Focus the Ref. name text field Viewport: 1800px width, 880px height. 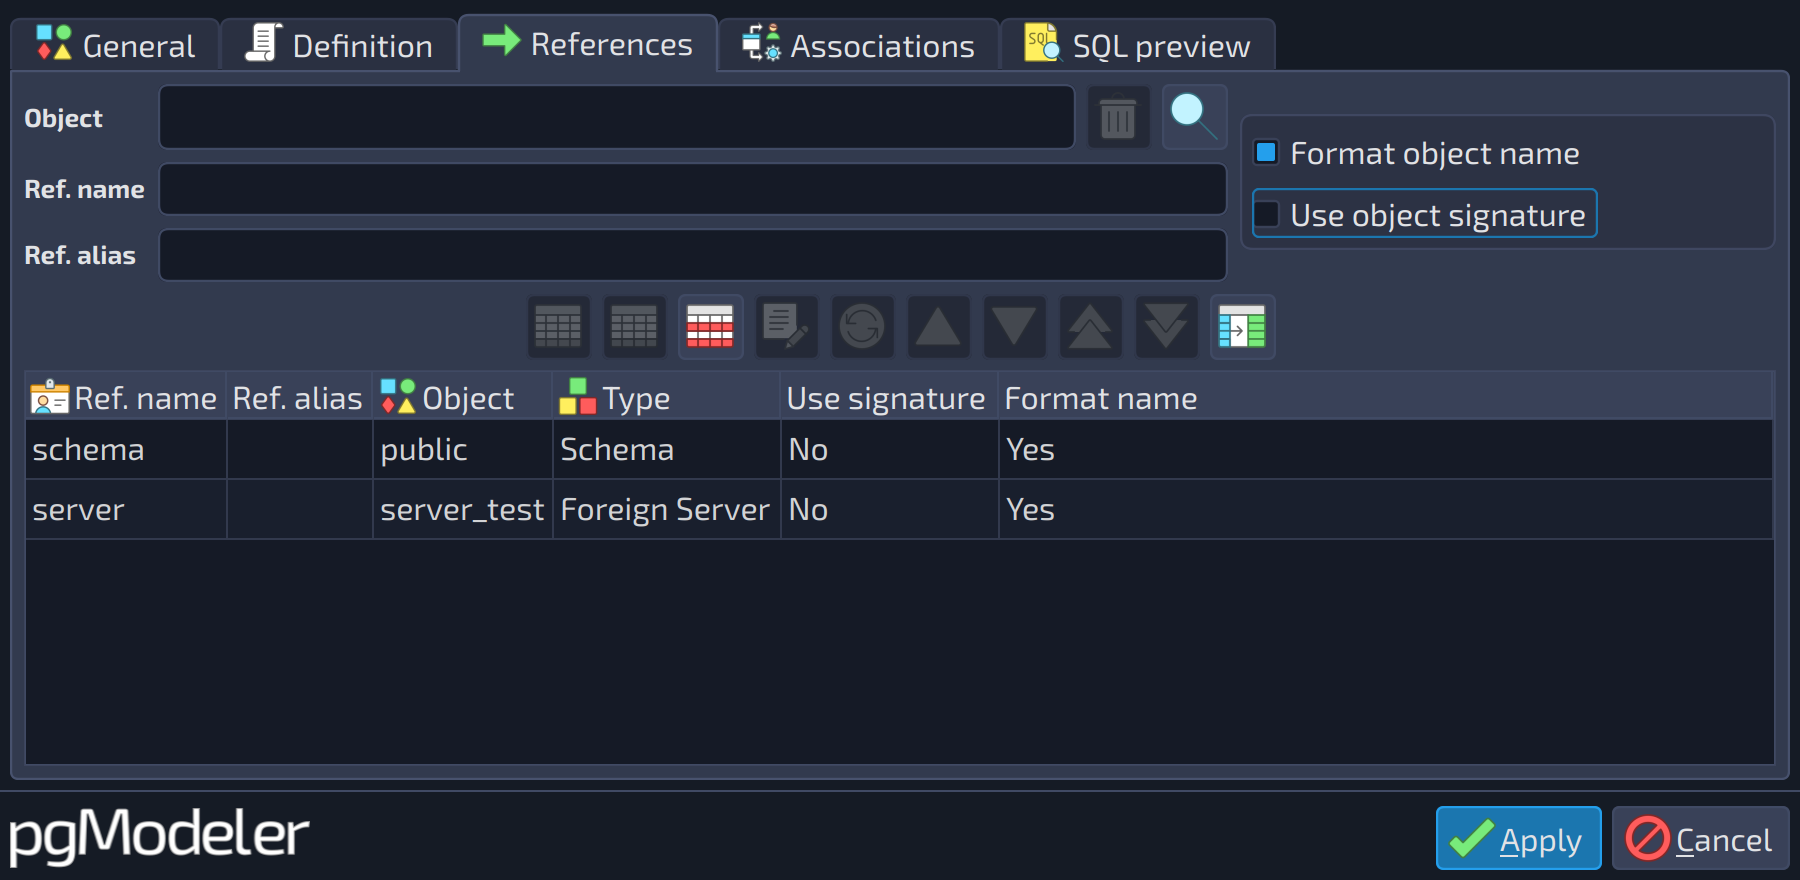(x=693, y=189)
